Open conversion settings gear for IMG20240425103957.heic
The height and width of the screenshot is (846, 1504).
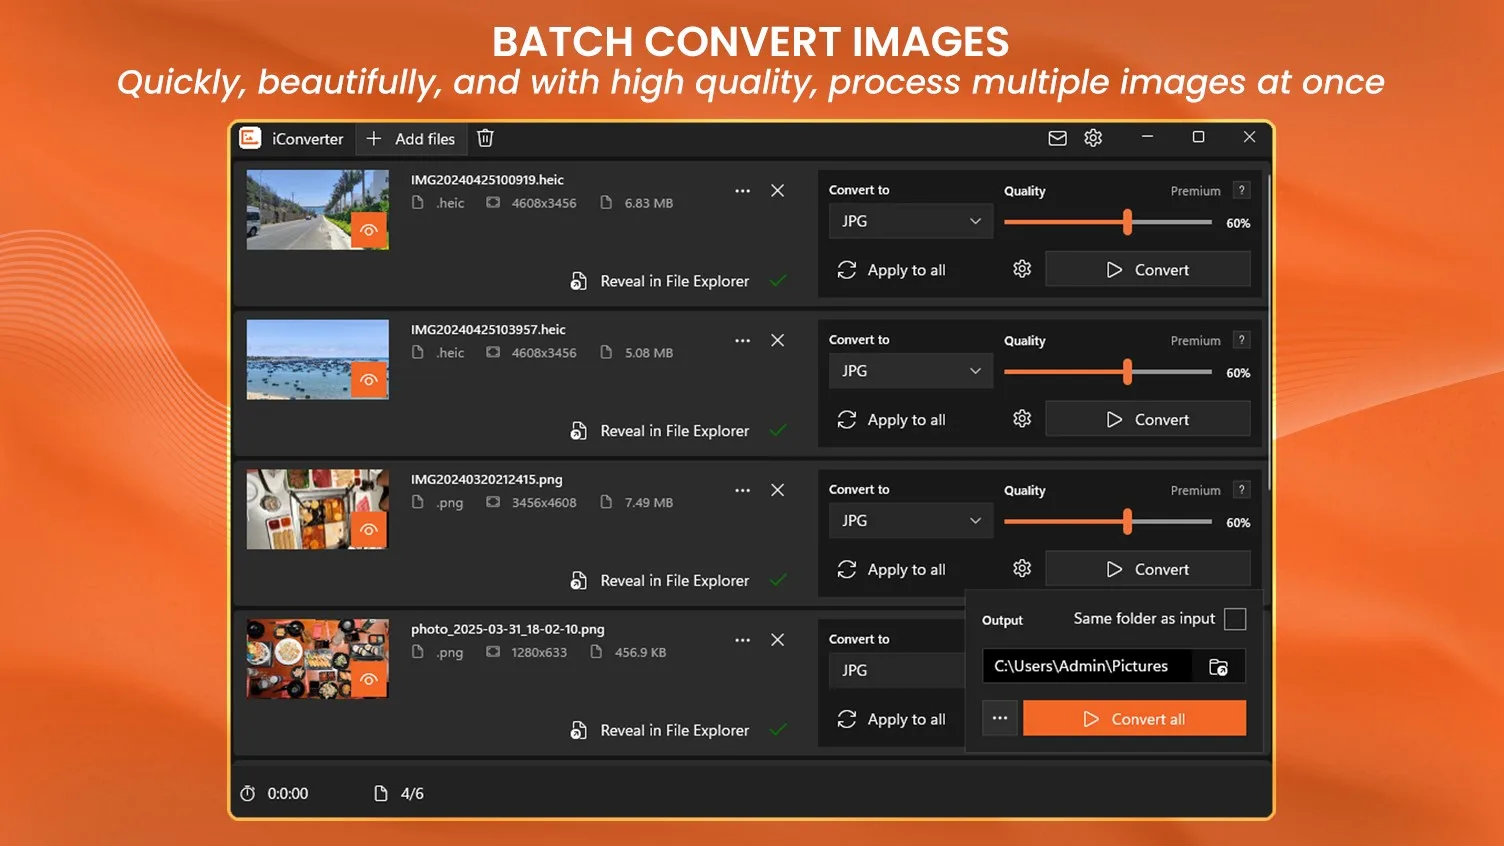[x=1022, y=419]
